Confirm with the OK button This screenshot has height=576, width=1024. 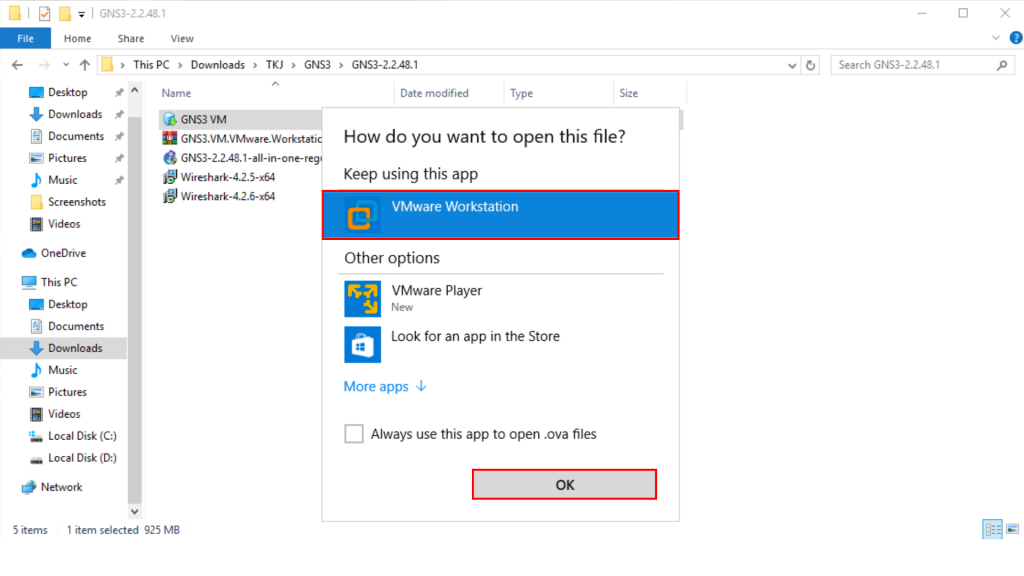coord(564,484)
